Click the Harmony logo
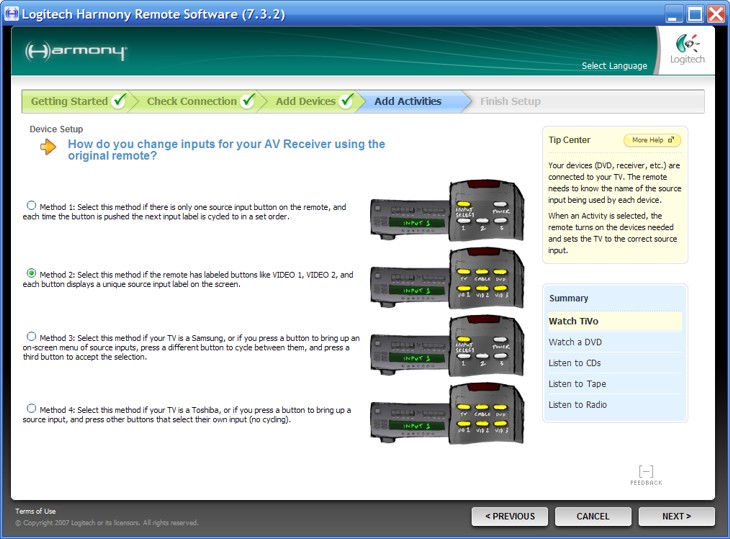The width and height of the screenshot is (730, 539). (76, 51)
